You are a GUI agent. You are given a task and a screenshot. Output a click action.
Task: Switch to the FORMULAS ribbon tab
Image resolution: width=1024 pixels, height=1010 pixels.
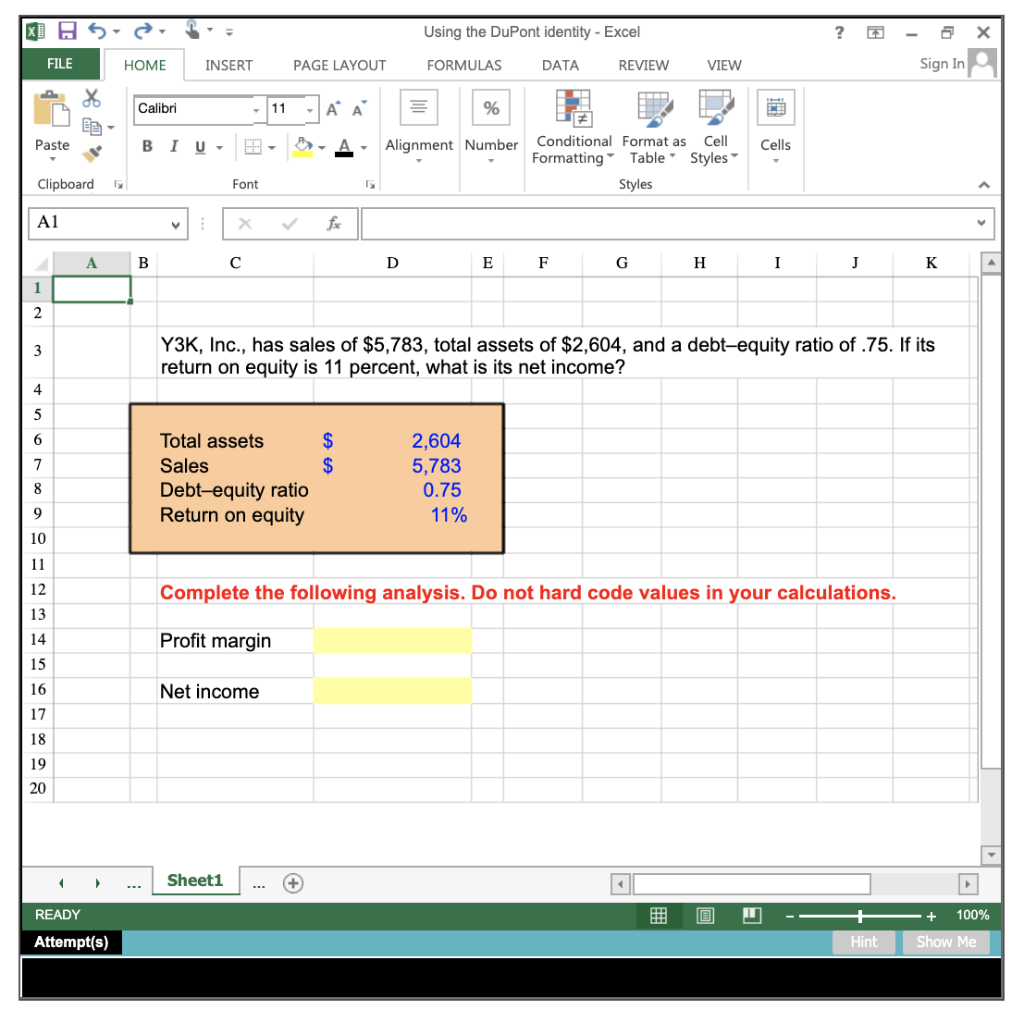[x=464, y=65]
